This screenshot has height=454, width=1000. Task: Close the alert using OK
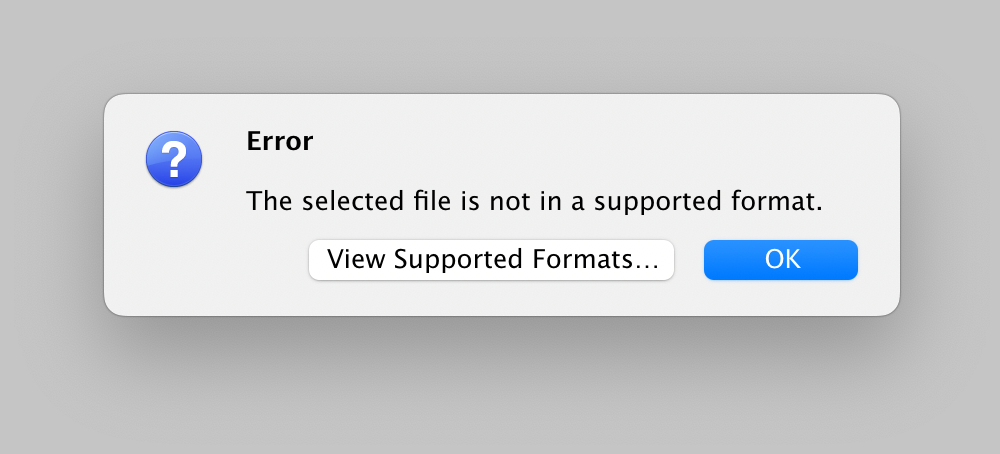pyautogui.click(x=781, y=260)
